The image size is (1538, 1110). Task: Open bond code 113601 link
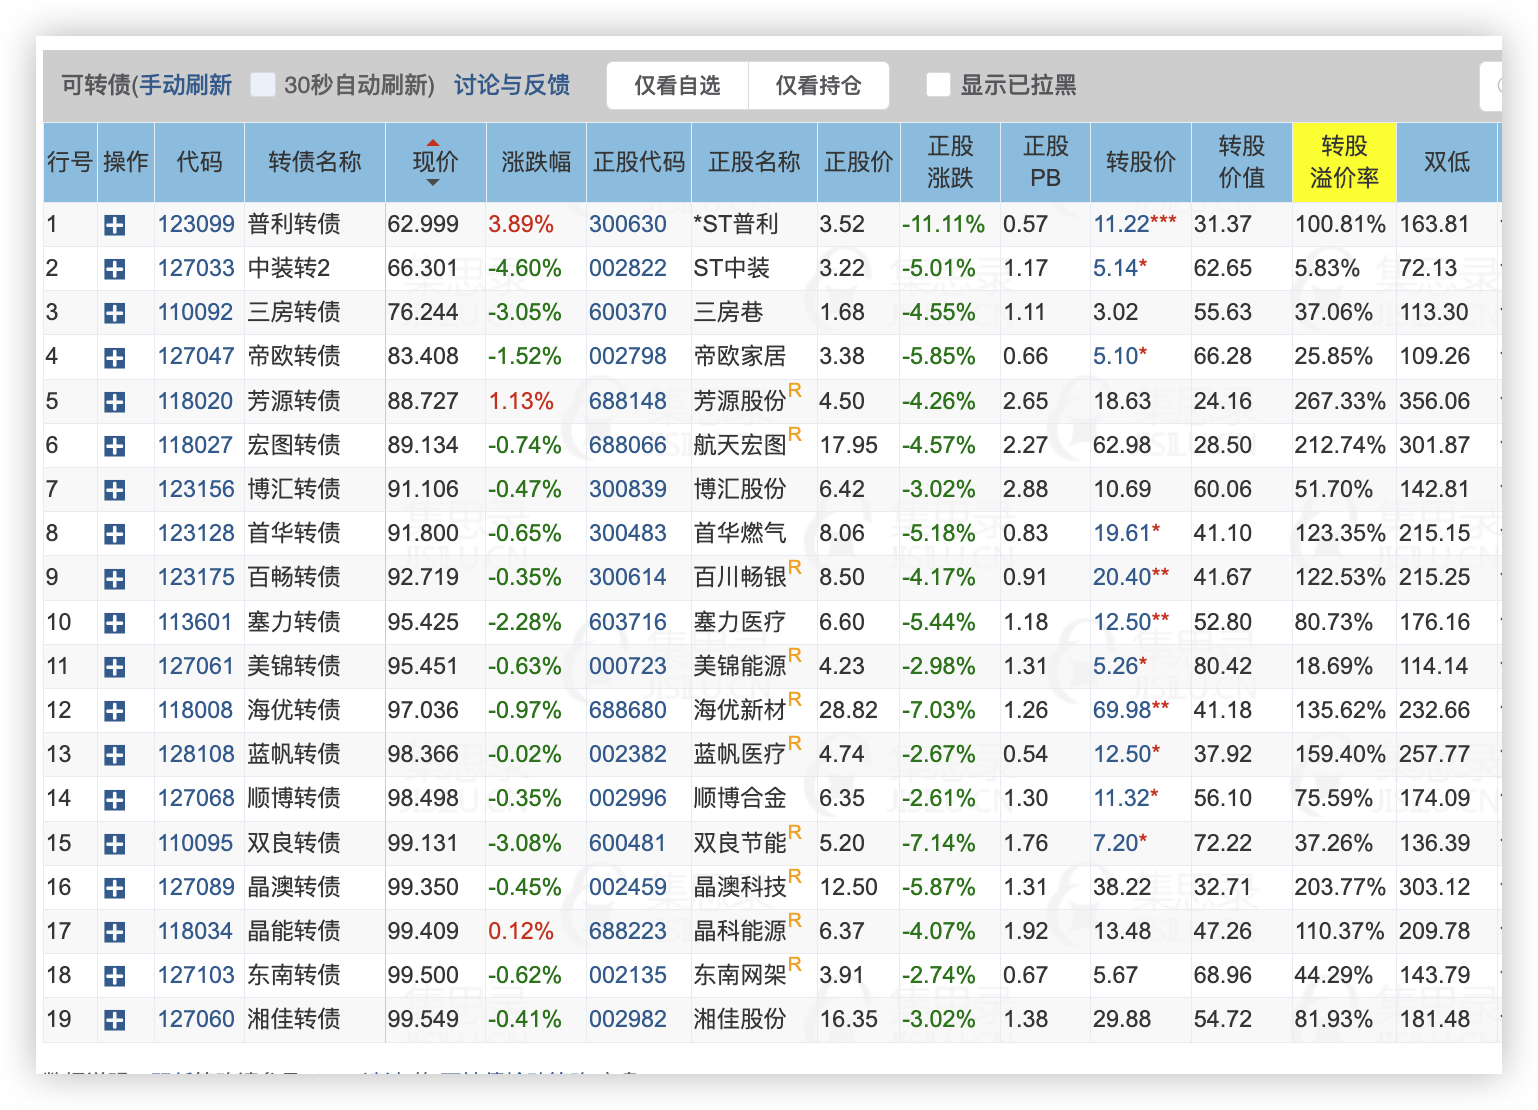(196, 622)
